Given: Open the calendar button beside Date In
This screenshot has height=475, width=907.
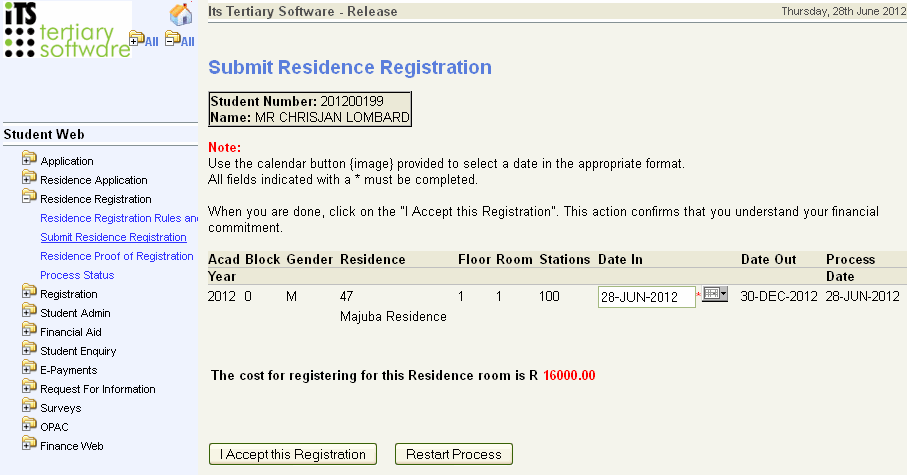Looking at the screenshot, I should 715,294.
